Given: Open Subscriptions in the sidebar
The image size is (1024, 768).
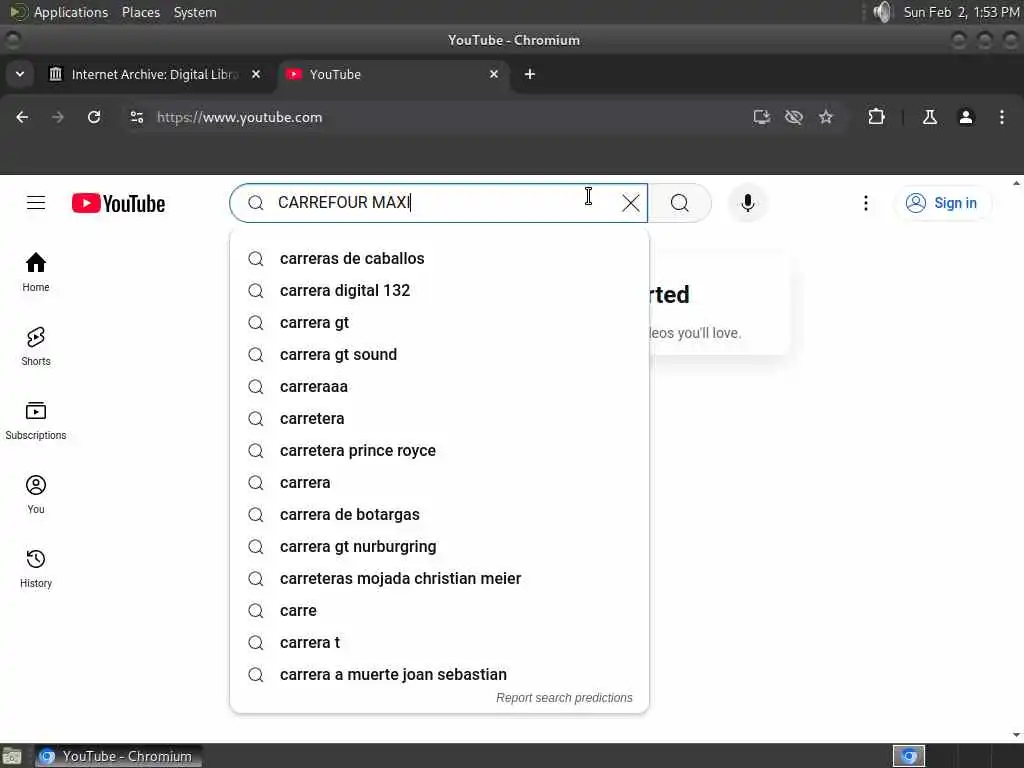Looking at the screenshot, I should [36, 421].
